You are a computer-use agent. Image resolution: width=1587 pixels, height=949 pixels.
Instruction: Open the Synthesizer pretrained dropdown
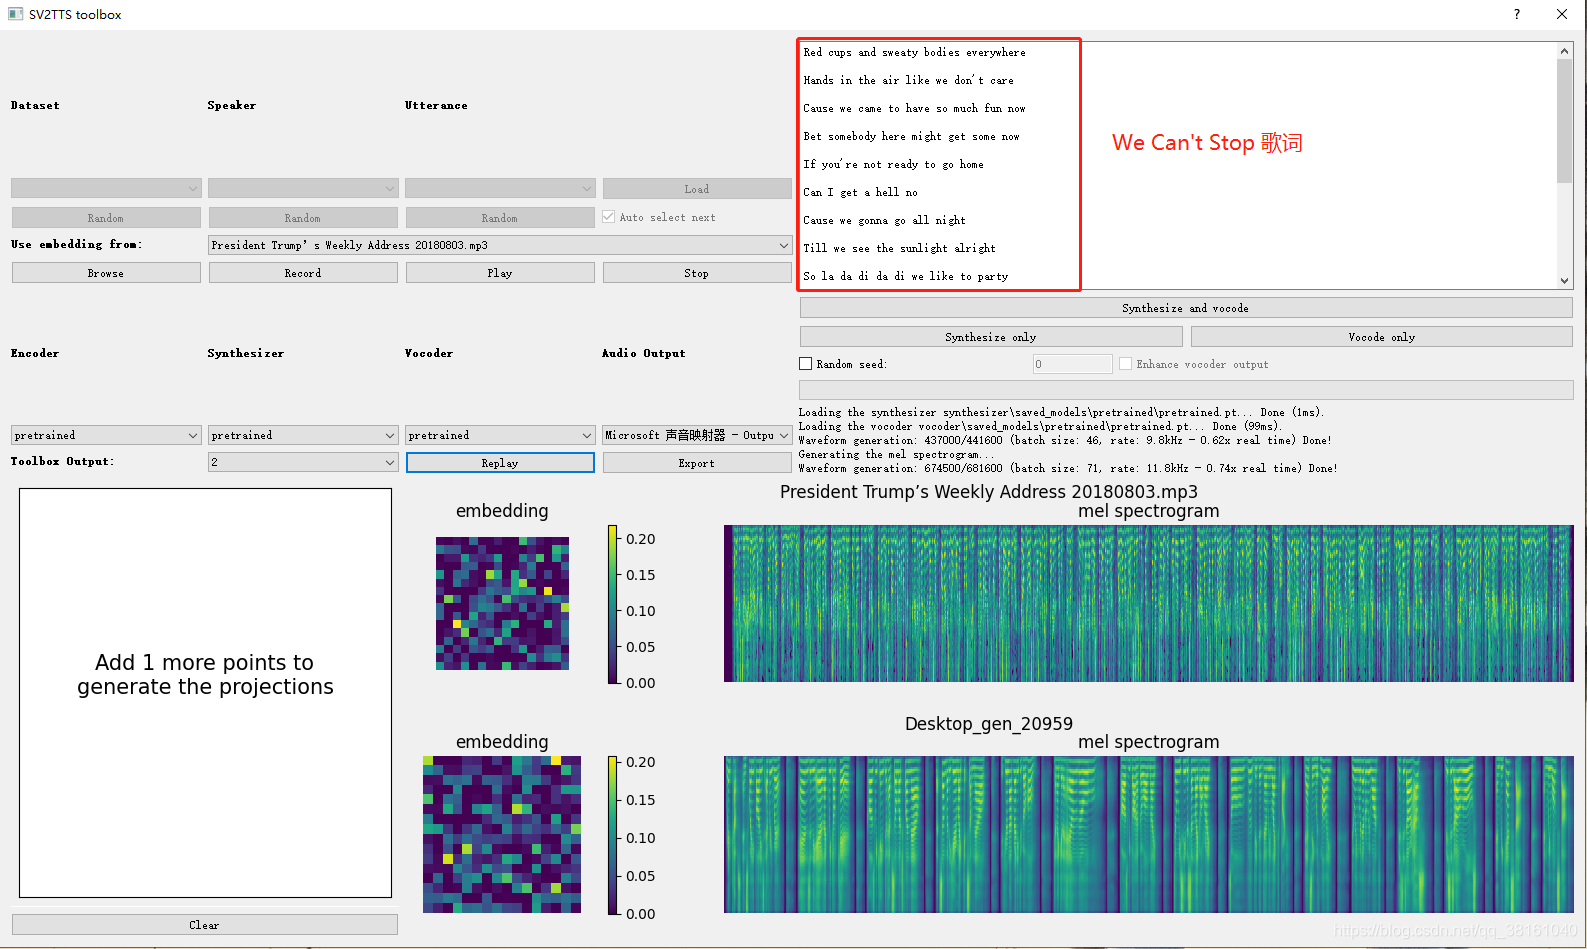tap(303, 435)
